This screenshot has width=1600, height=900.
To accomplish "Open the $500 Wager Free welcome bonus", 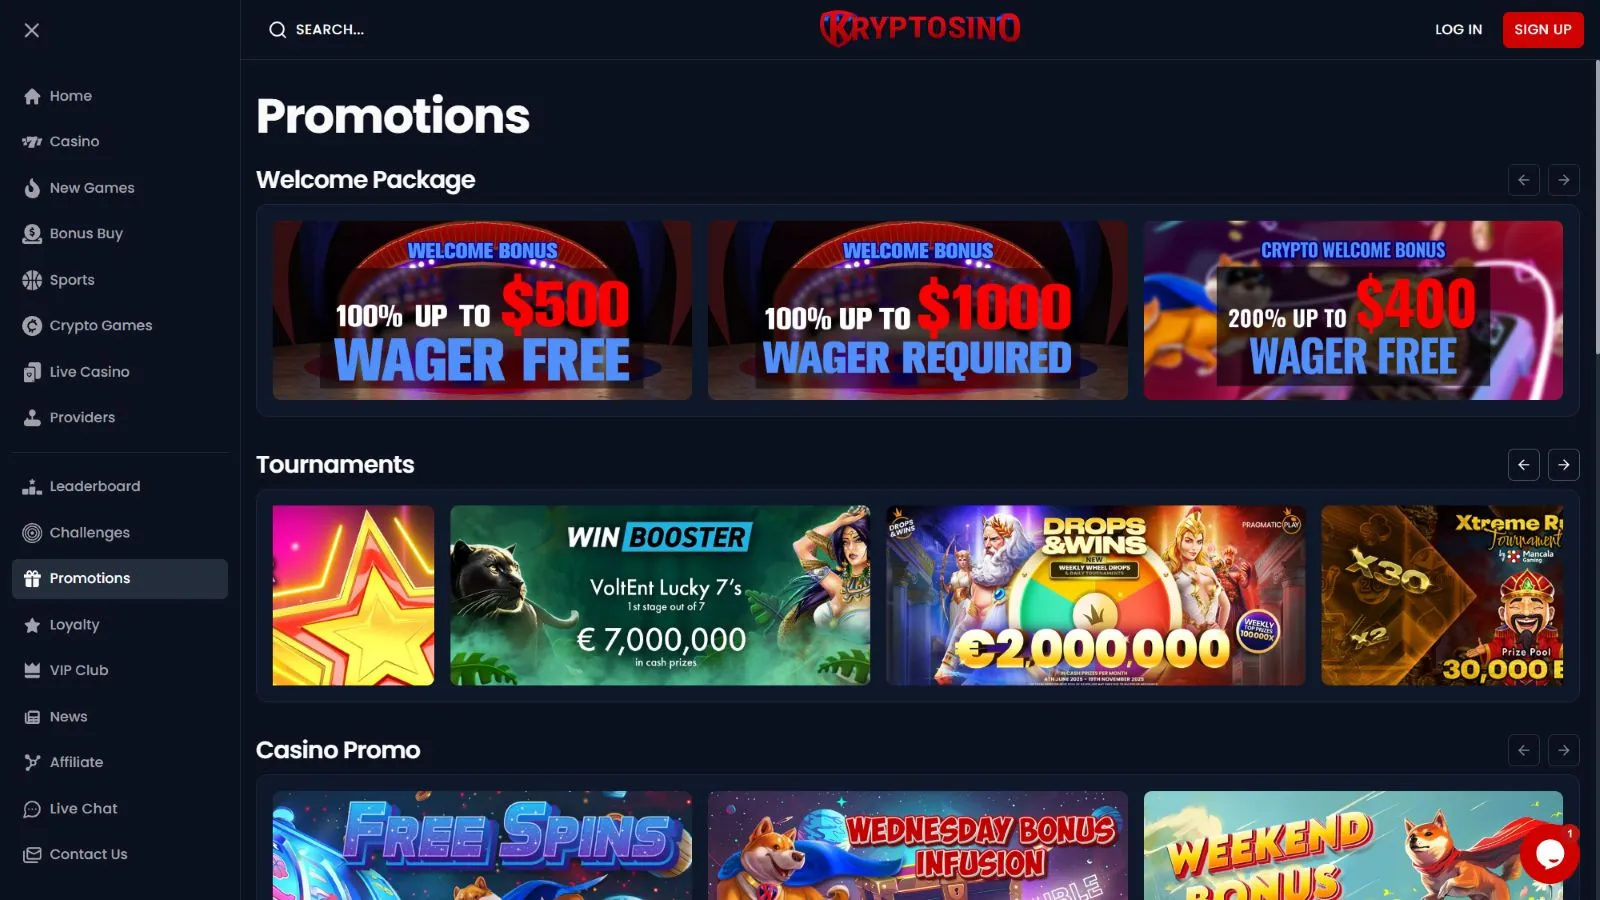I will coord(482,310).
